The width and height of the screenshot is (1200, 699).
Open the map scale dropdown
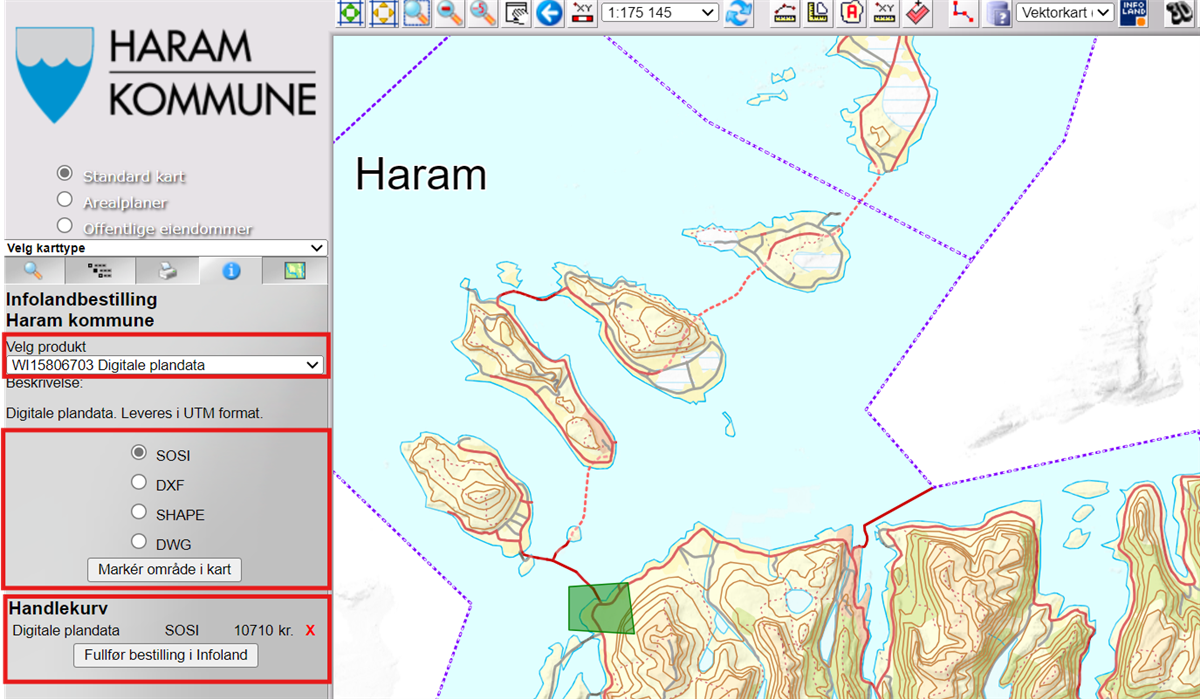click(x=659, y=13)
